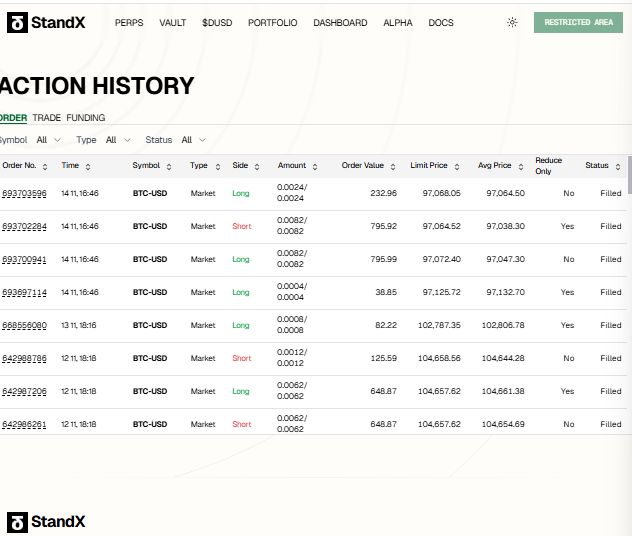
Task: Sort by Avg Price sort icon
Action: 521,166
